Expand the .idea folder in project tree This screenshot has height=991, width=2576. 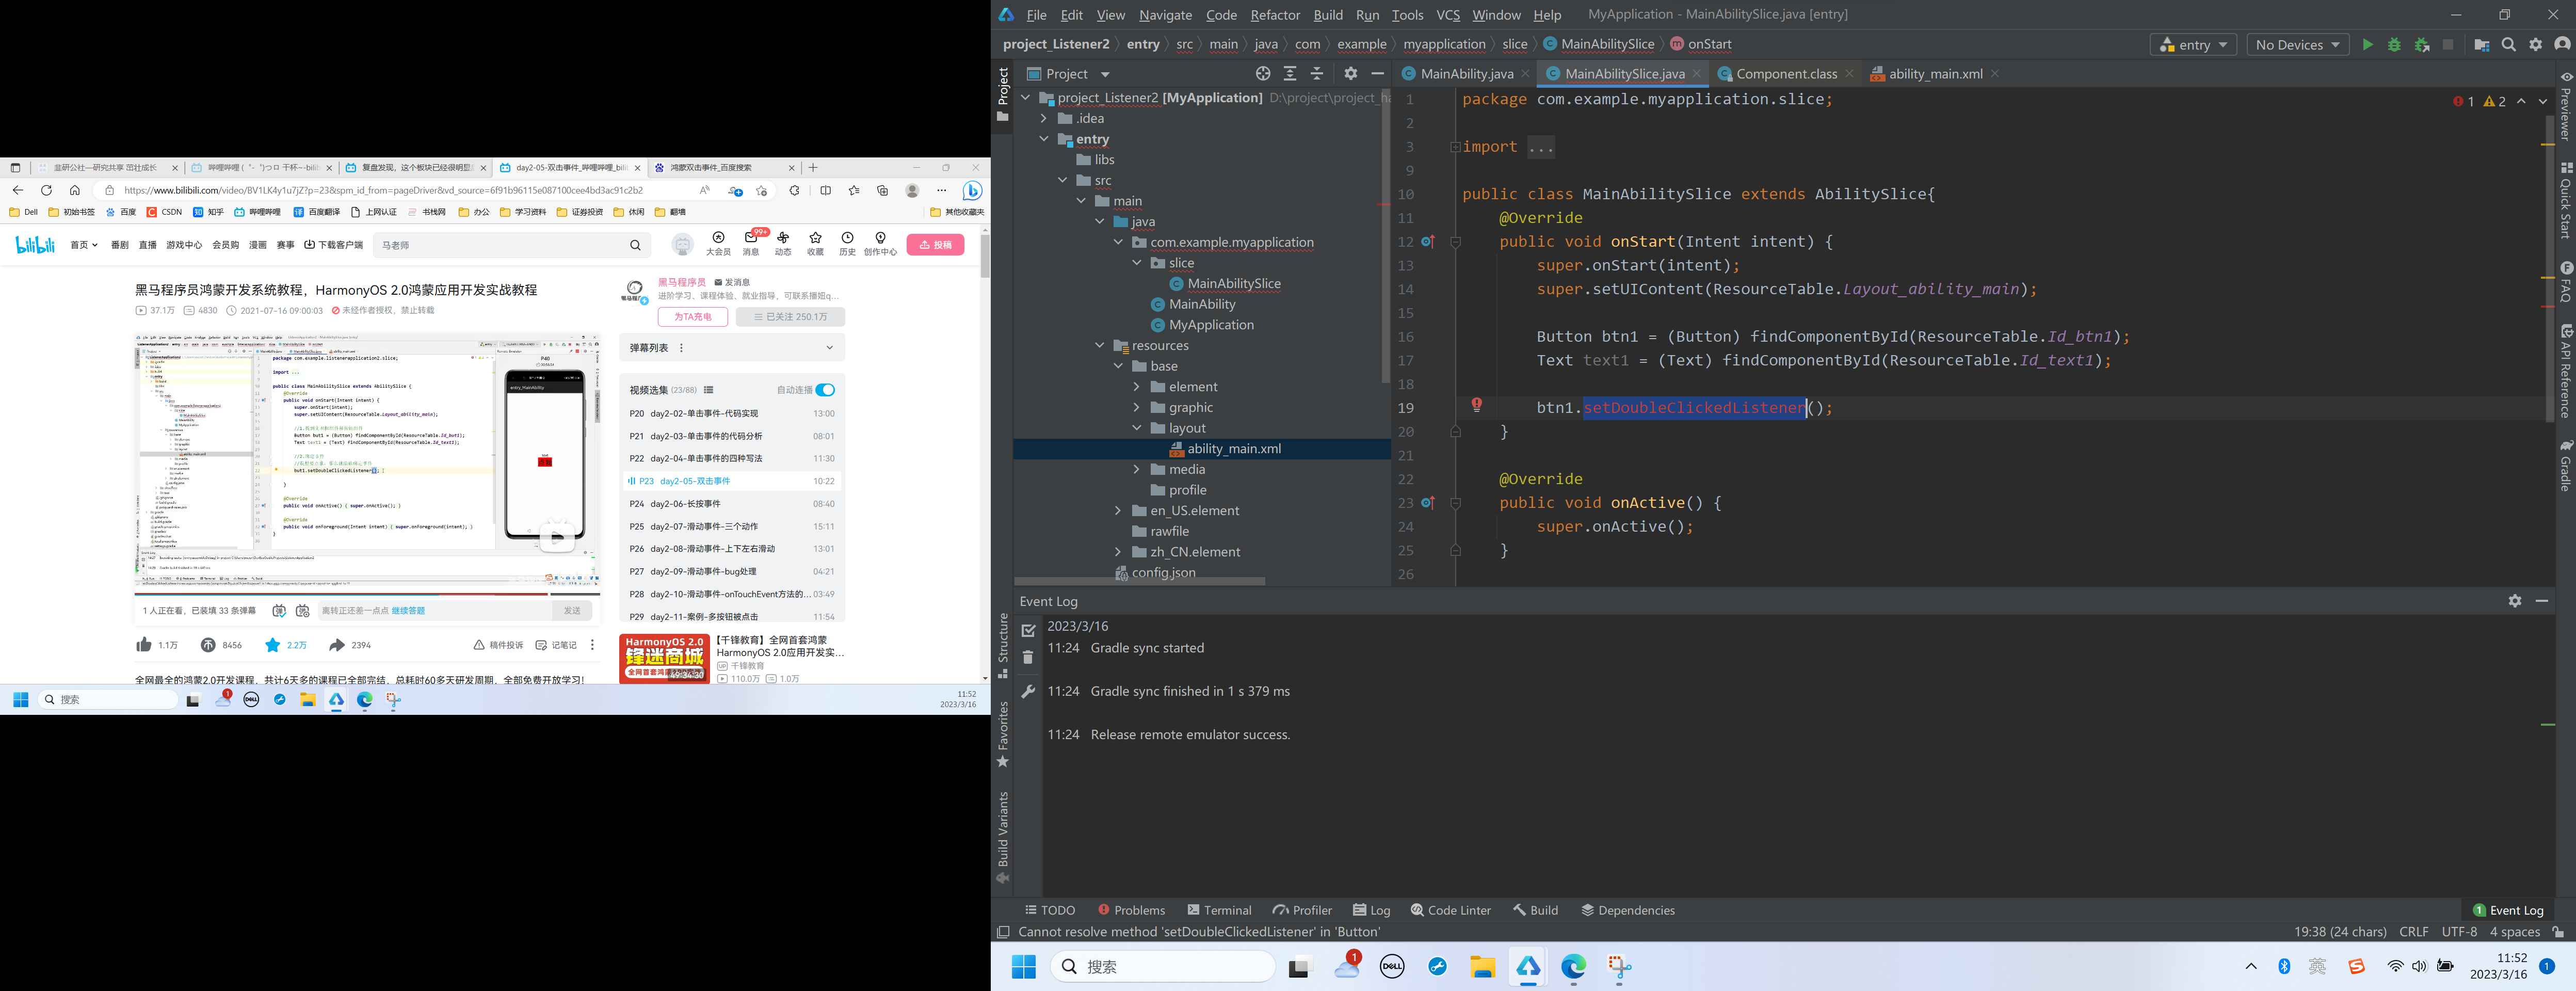click(1043, 118)
